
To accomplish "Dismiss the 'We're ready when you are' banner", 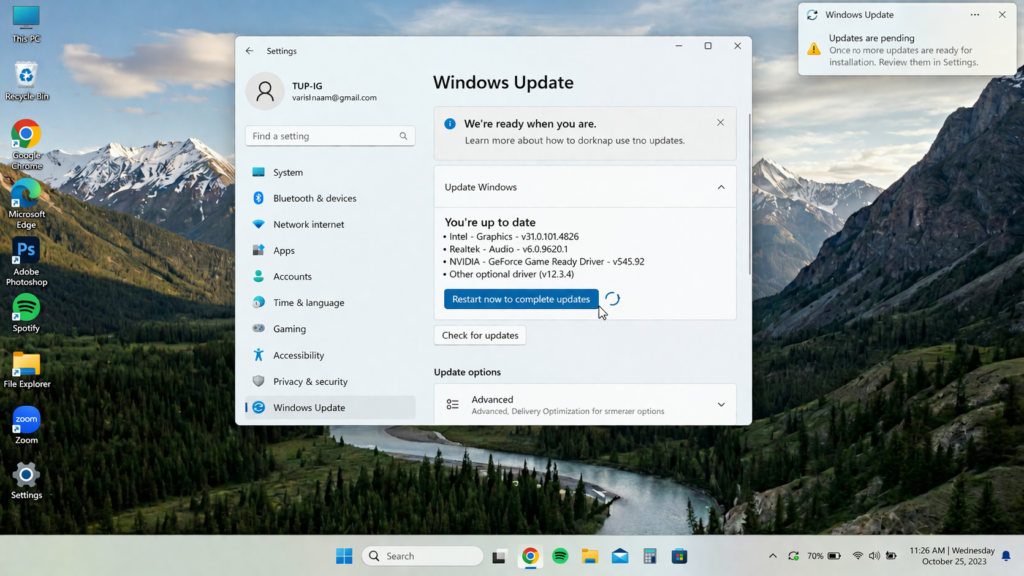I will click(720, 123).
